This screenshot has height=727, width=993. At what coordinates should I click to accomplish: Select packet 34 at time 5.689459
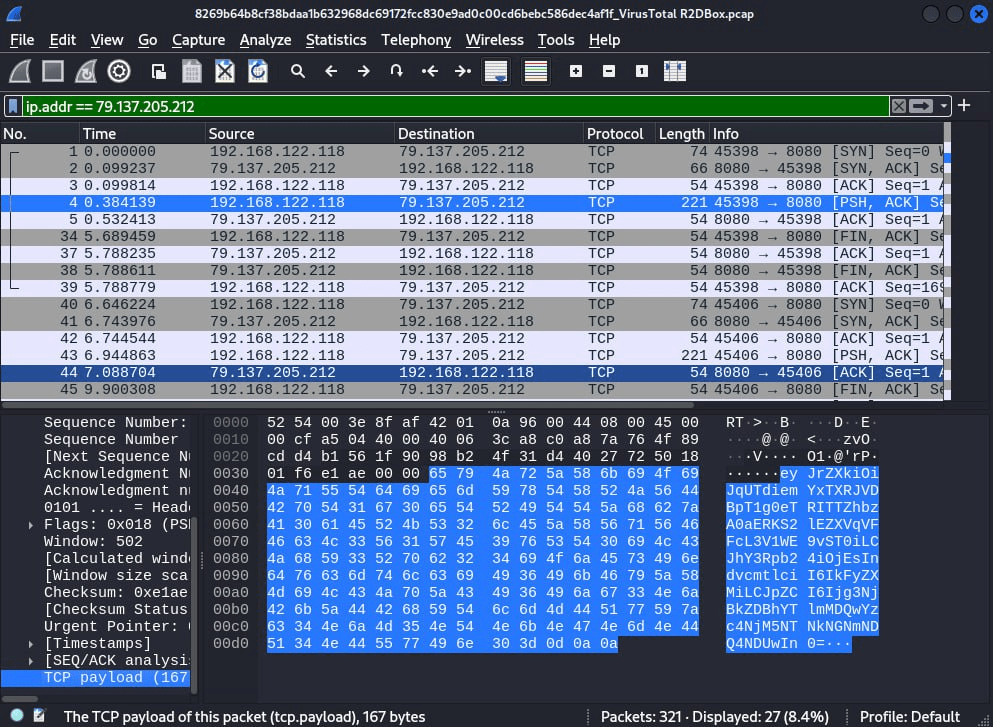click(x=472, y=236)
